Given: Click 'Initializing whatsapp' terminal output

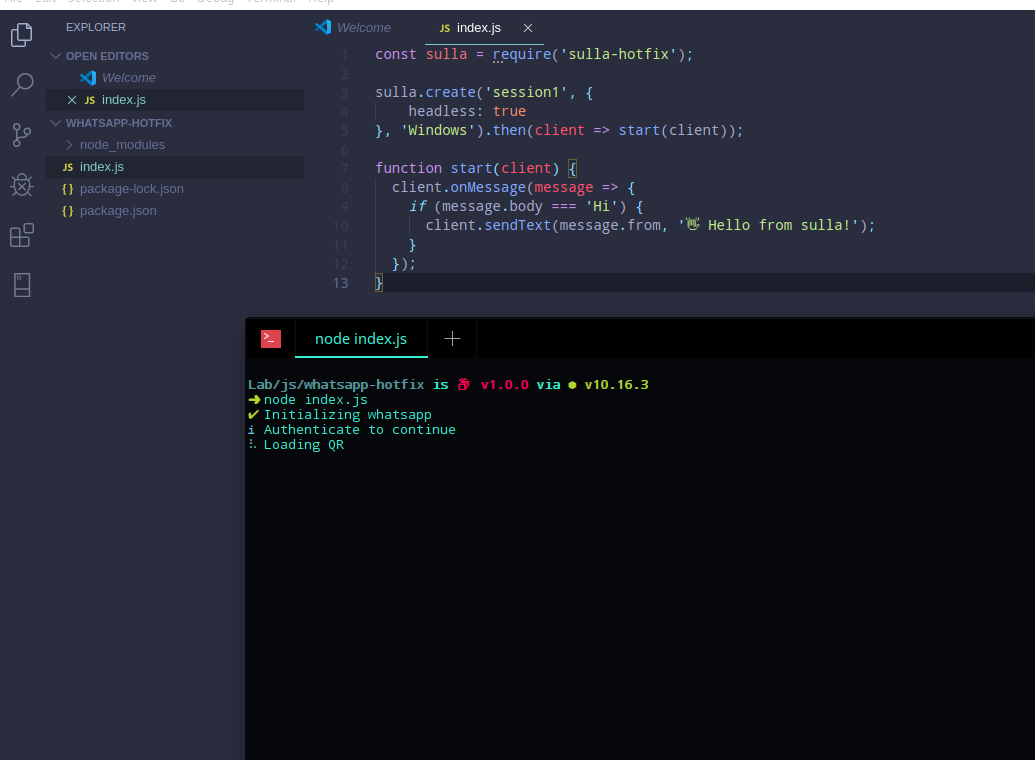Looking at the screenshot, I should [x=347, y=415].
